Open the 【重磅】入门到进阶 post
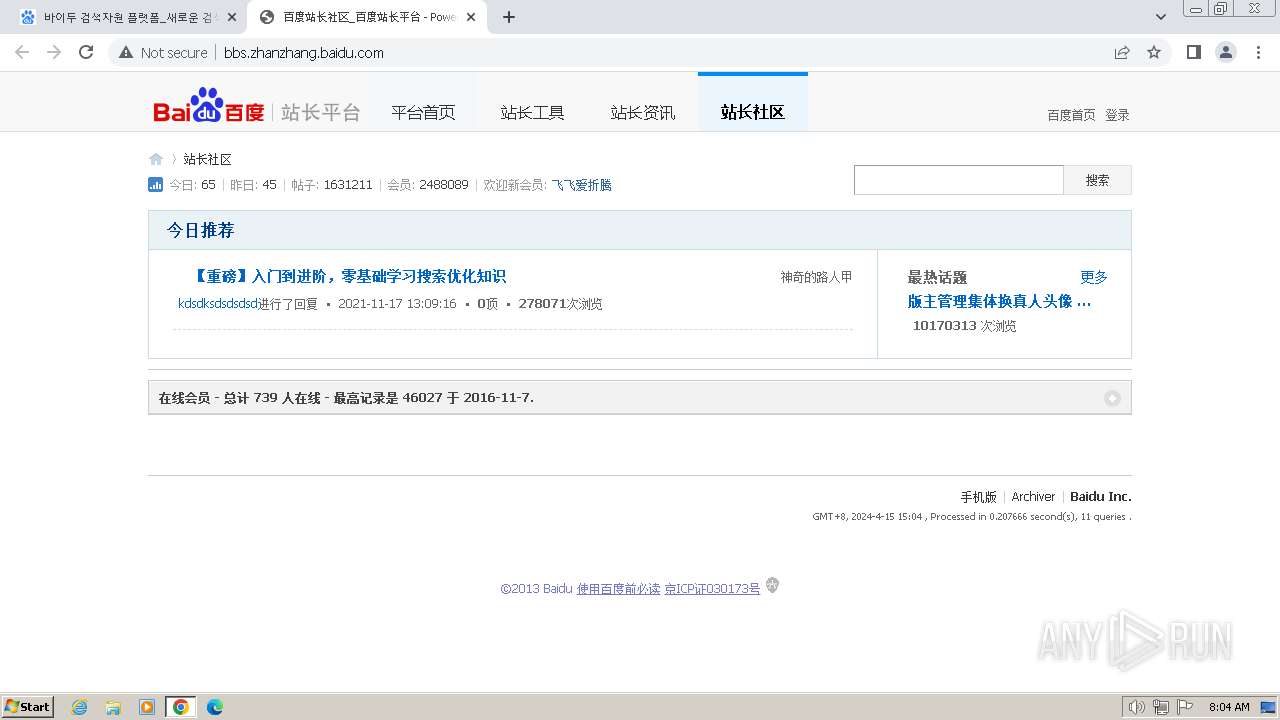Image resolution: width=1280 pixels, height=720 pixels. click(x=347, y=277)
